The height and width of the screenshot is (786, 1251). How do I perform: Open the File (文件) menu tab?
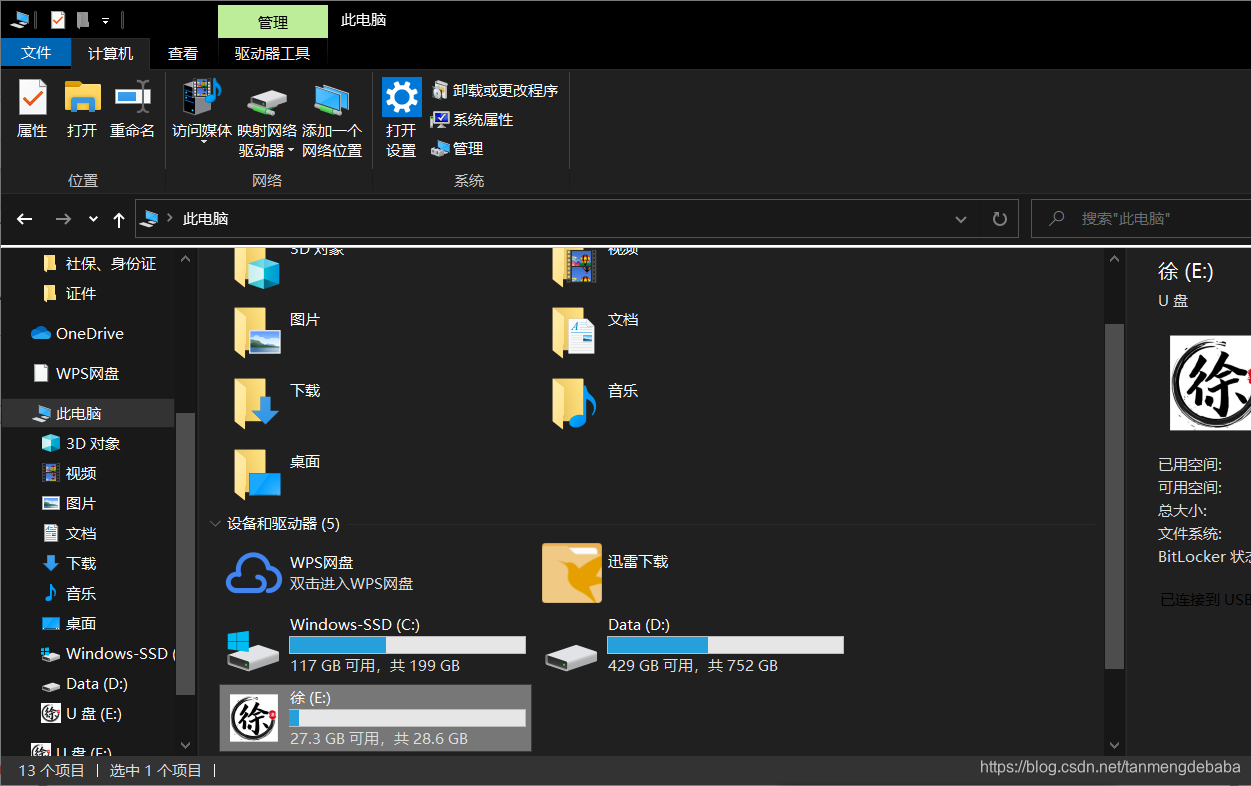click(36, 54)
